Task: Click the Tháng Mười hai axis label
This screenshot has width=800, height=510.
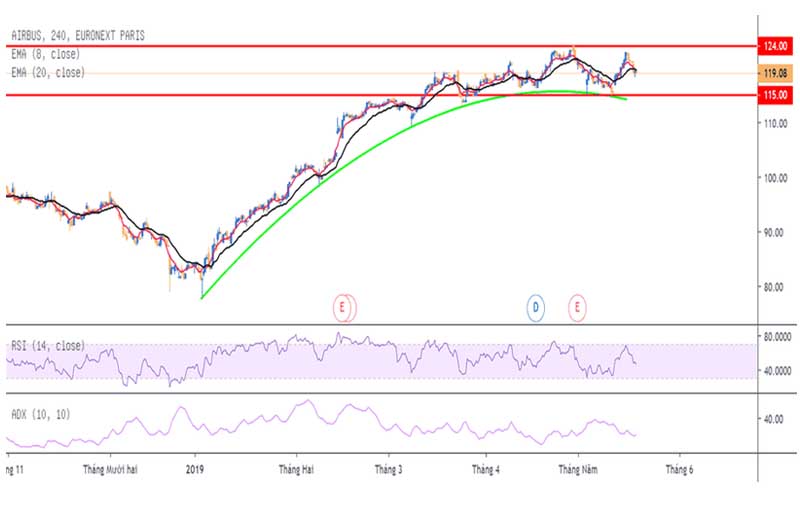Action: pyautogui.click(x=110, y=469)
